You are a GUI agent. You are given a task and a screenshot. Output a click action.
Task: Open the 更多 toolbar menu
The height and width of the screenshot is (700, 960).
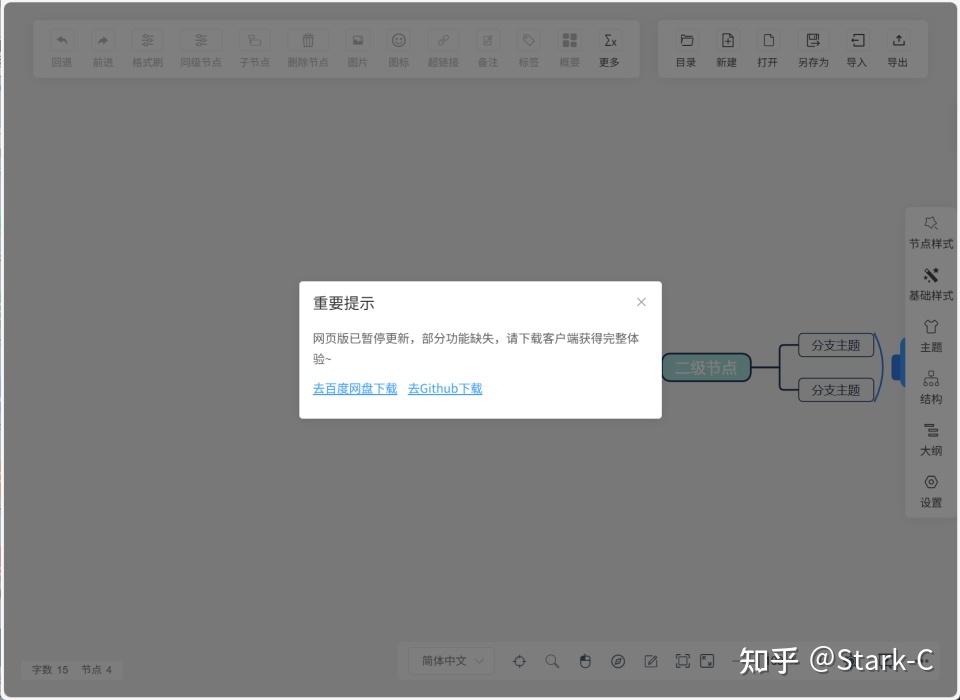[609, 49]
